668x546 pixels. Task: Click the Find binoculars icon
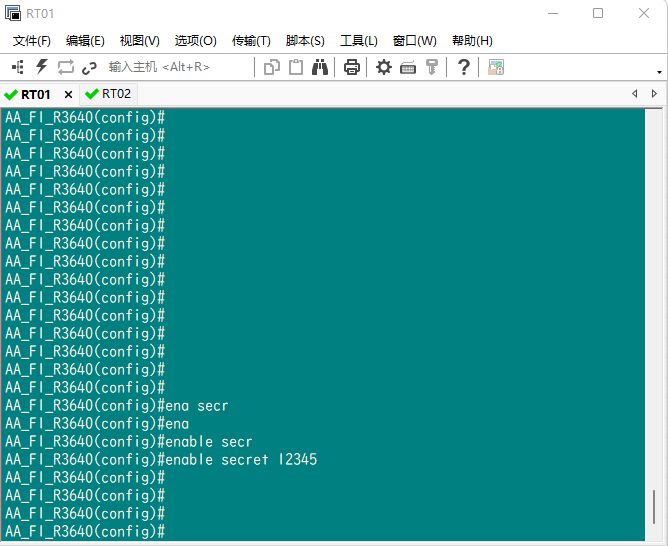coord(320,67)
